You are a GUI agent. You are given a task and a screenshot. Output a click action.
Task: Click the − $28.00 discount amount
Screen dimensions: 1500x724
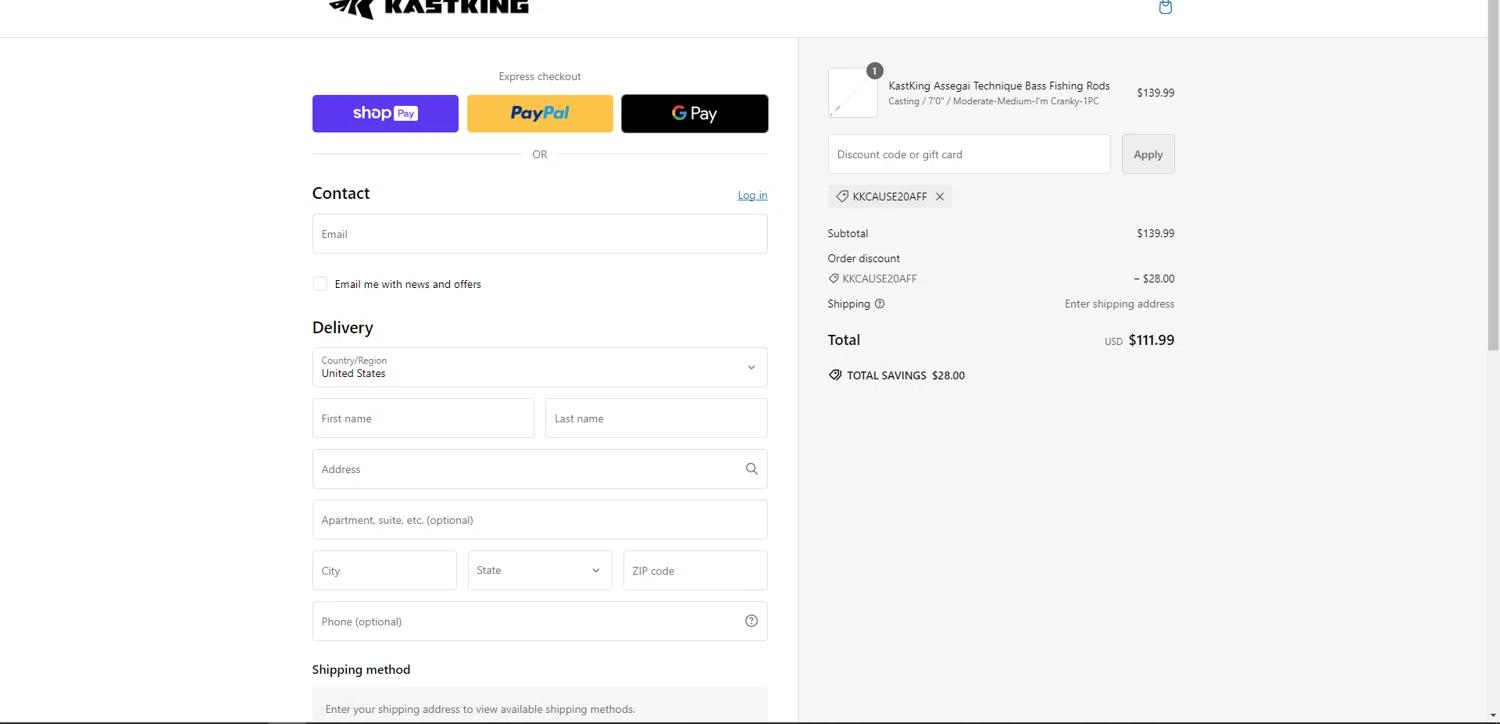(x=1154, y=279)
